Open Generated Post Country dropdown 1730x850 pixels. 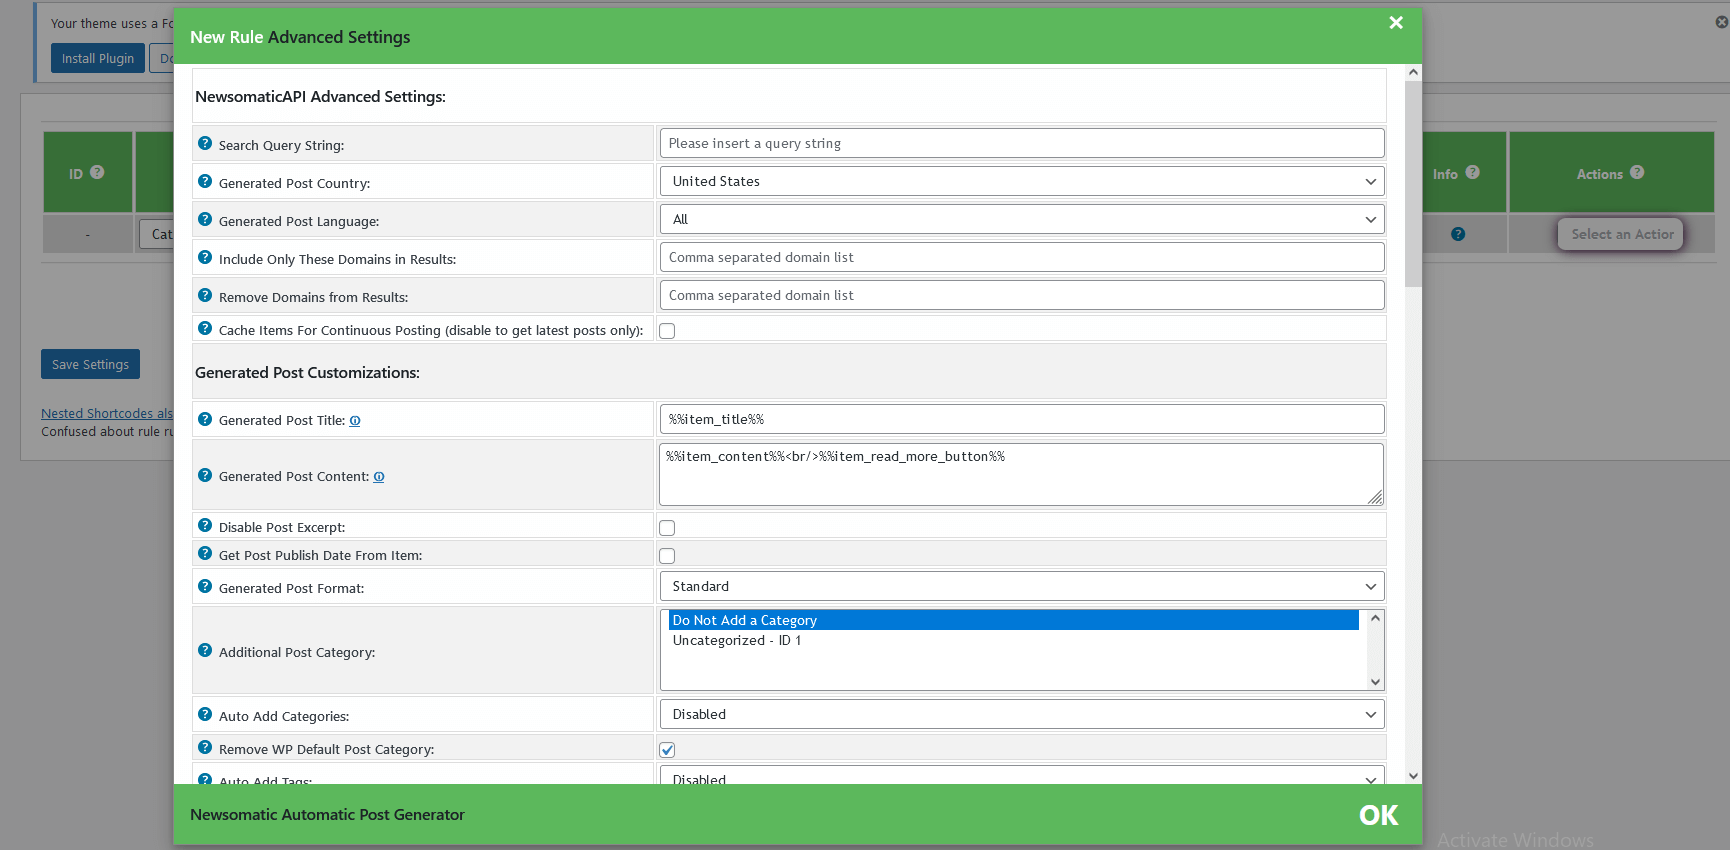coord(1022,181)
